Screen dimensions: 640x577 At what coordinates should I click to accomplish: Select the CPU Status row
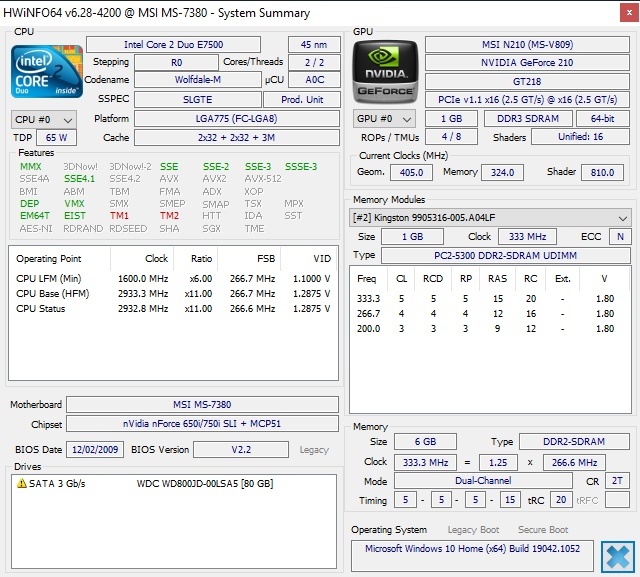tap(173, 309)
